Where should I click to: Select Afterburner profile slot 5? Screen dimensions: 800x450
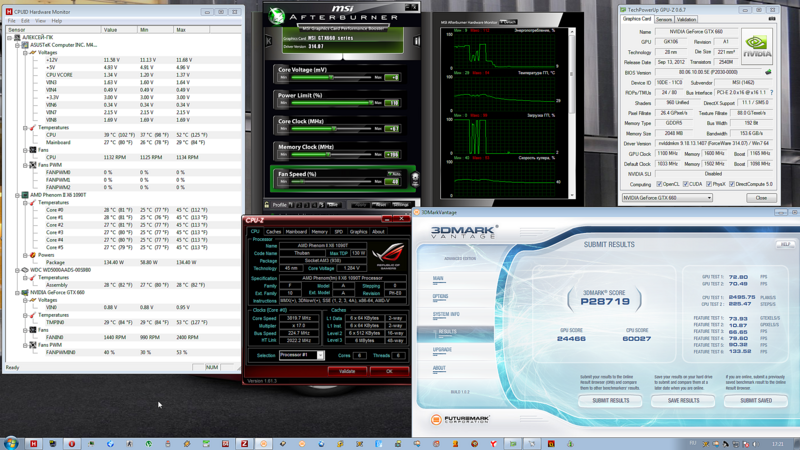click(321, 205)
